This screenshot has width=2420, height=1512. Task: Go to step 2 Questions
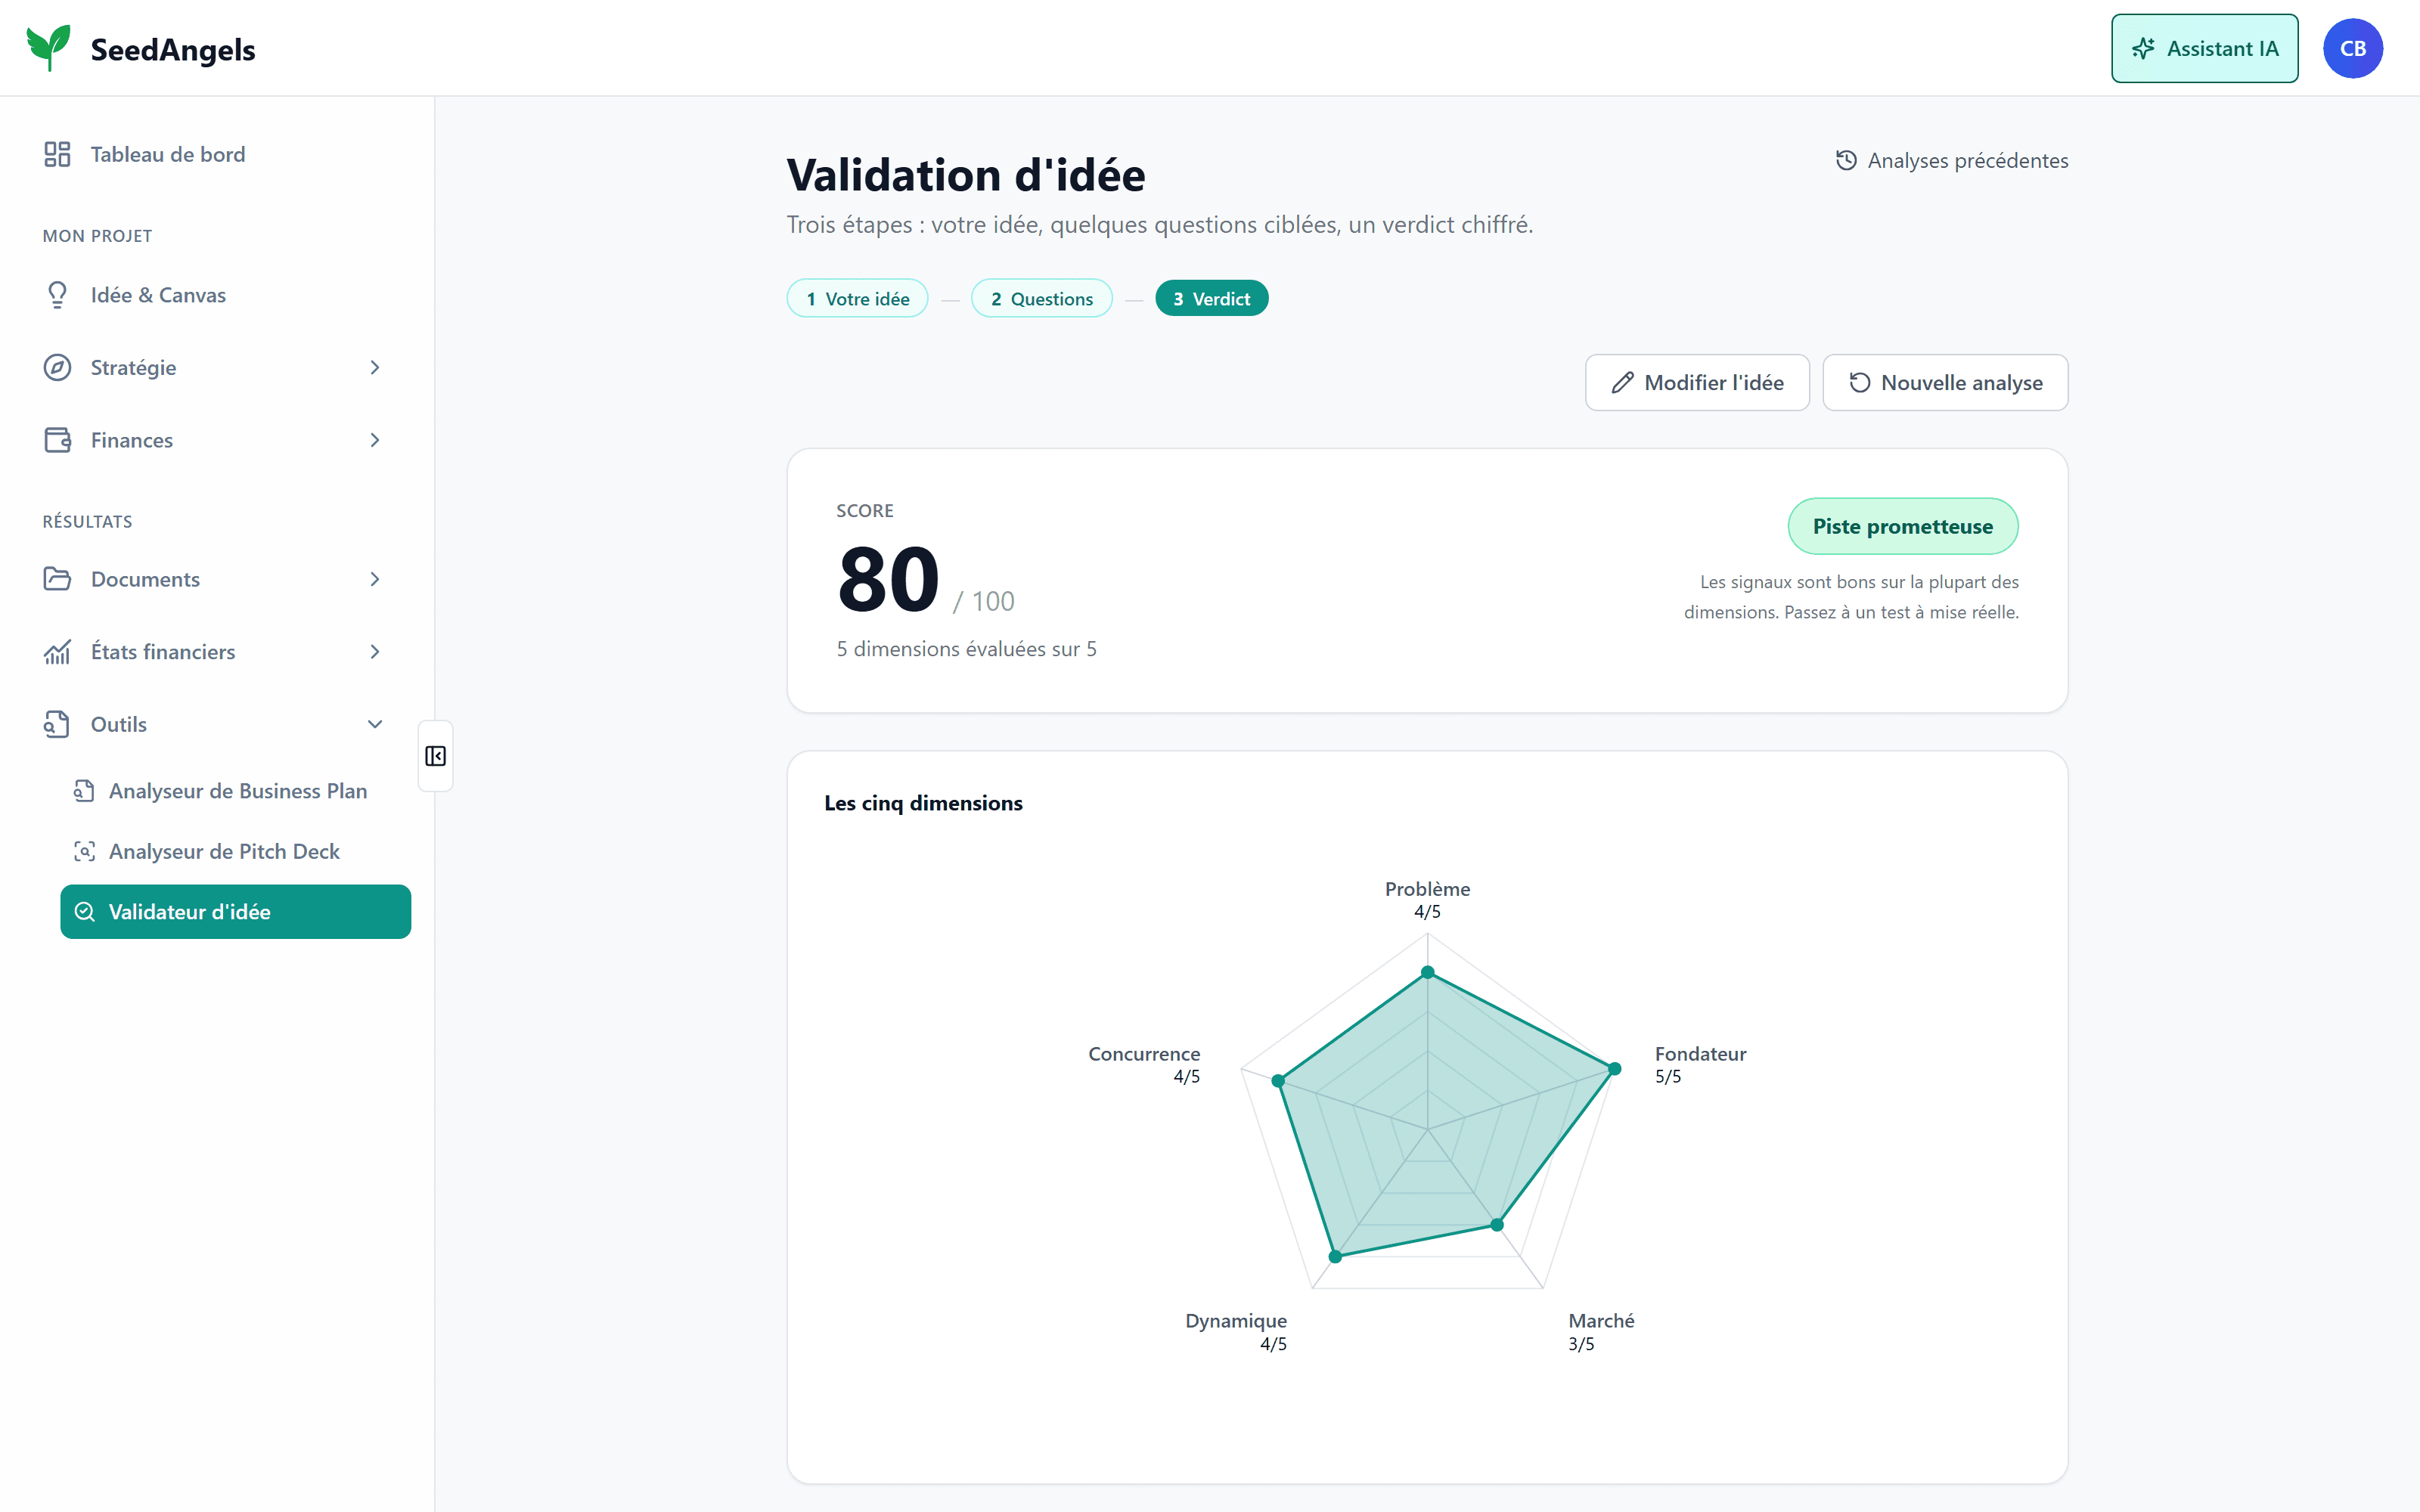coord(1041,298)
